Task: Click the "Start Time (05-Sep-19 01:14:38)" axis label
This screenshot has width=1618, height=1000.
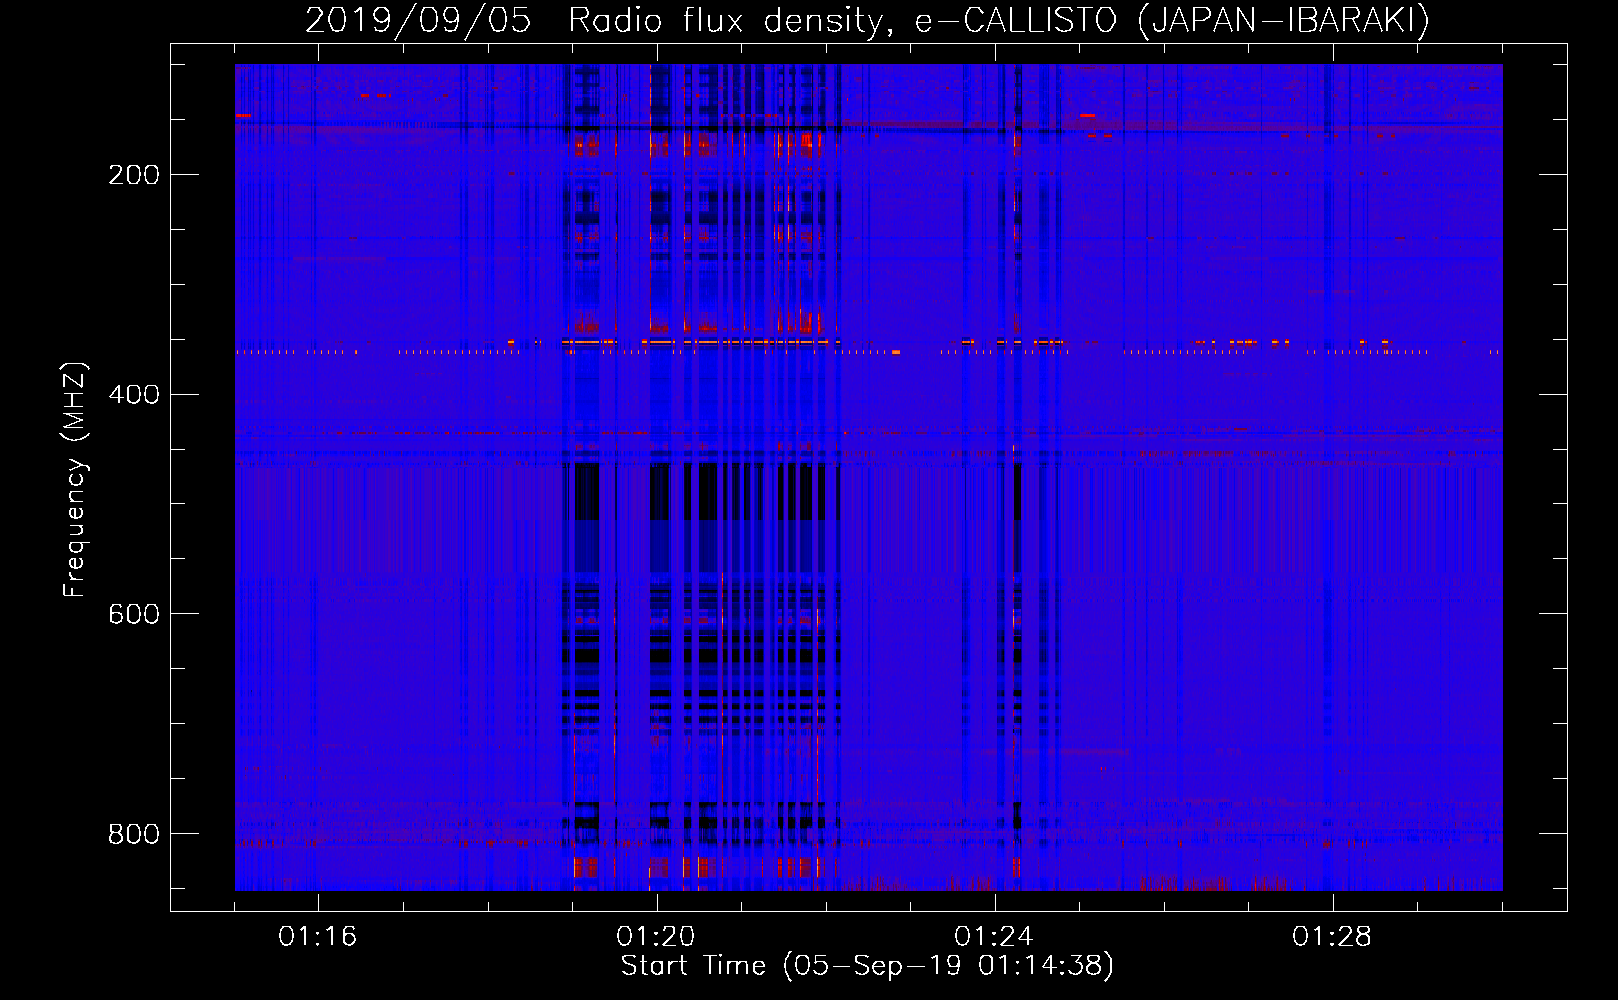Action: coord(867,966)
